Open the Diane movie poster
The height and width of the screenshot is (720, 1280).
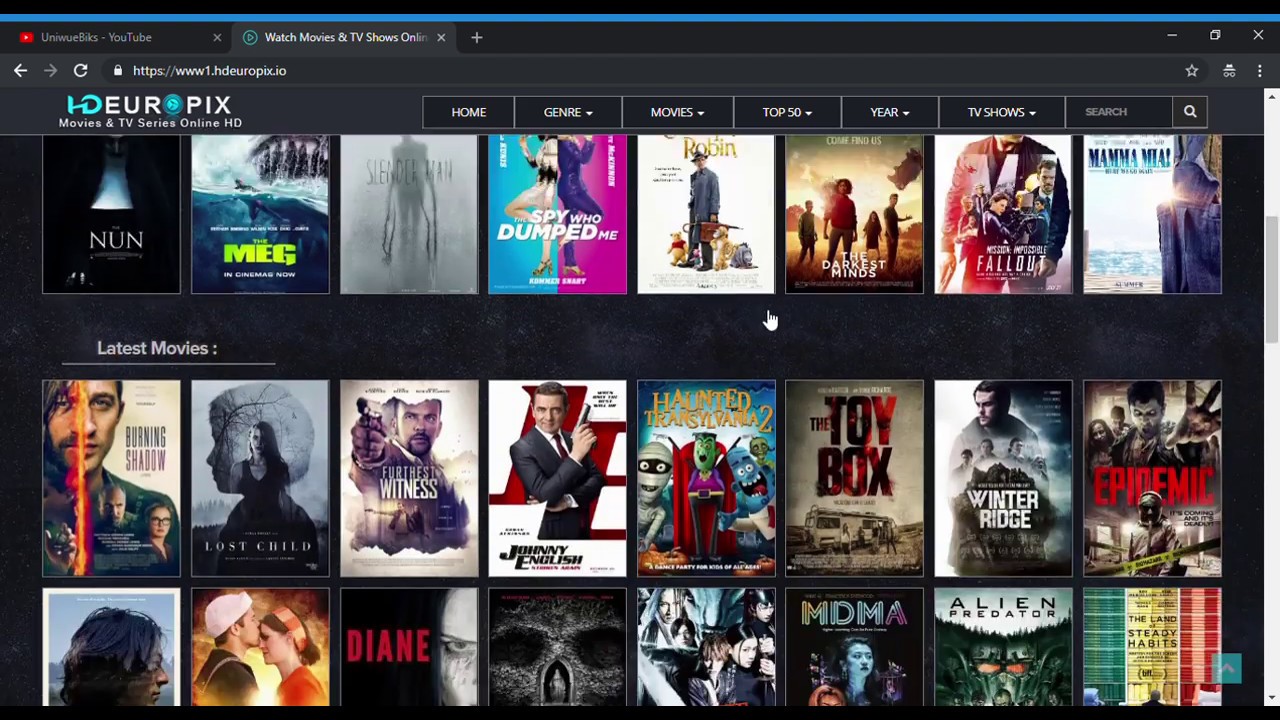click(x=409, y=647)
